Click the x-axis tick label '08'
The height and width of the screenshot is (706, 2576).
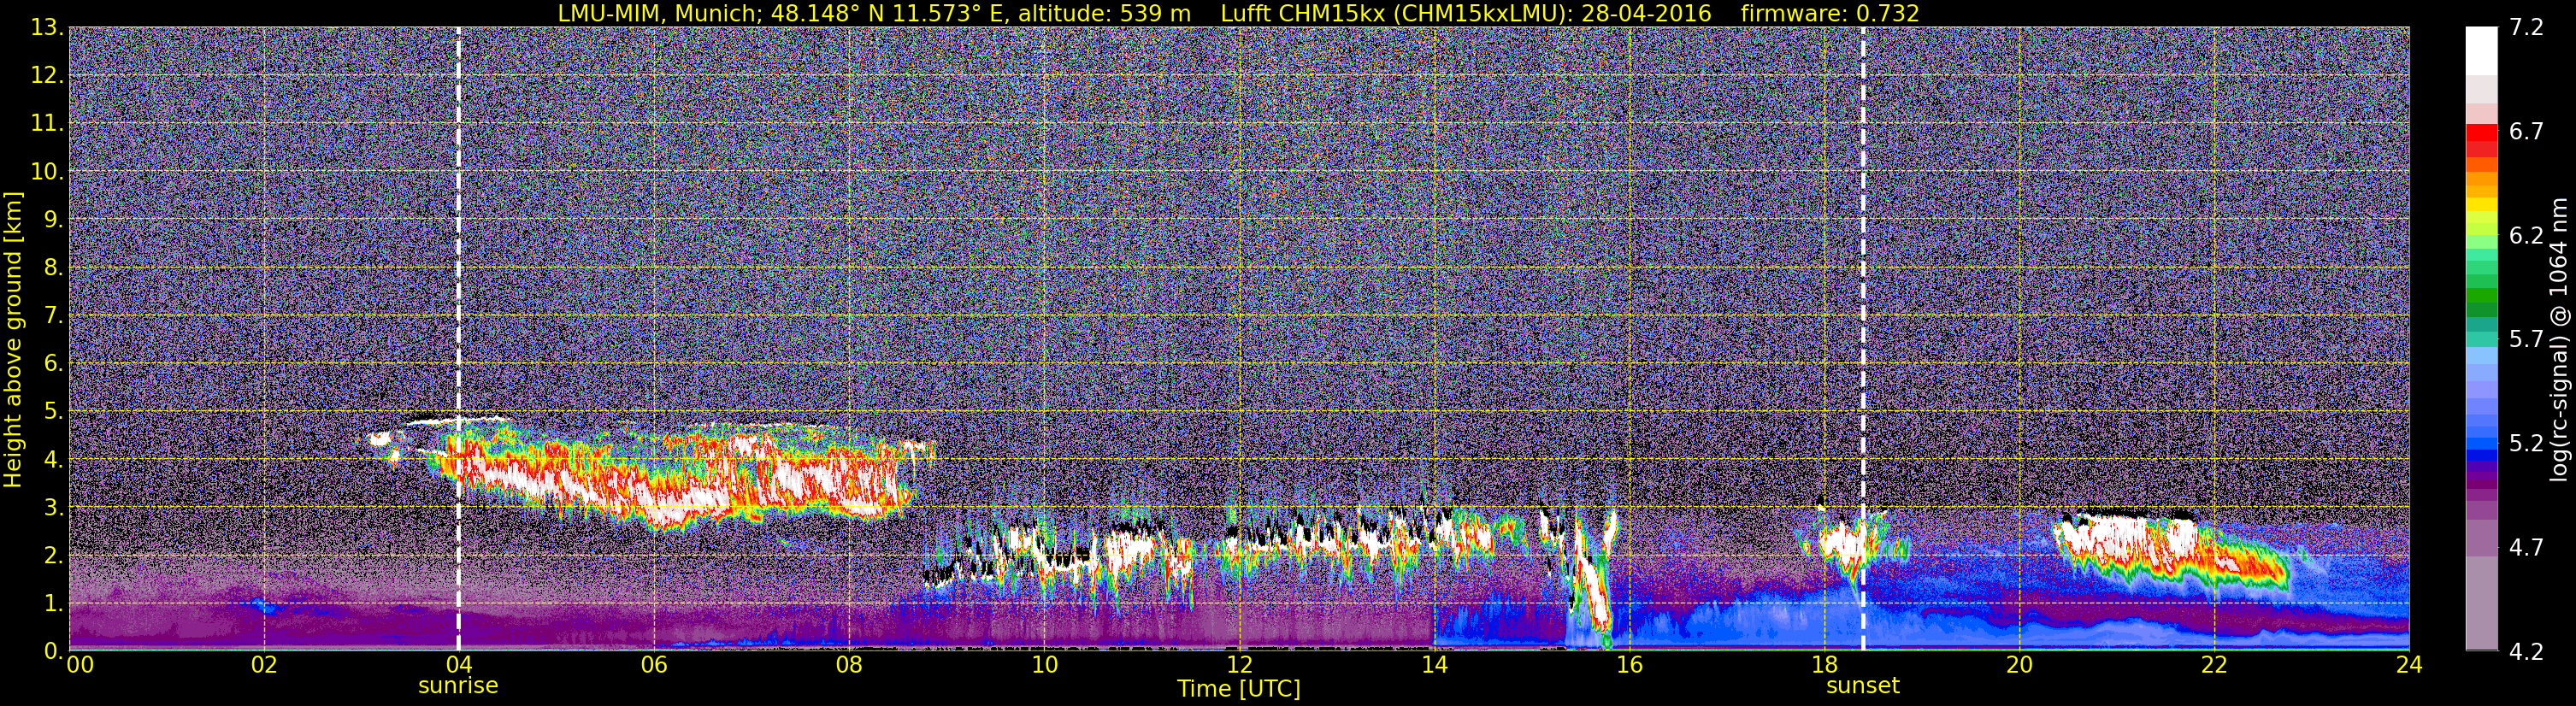849,665
